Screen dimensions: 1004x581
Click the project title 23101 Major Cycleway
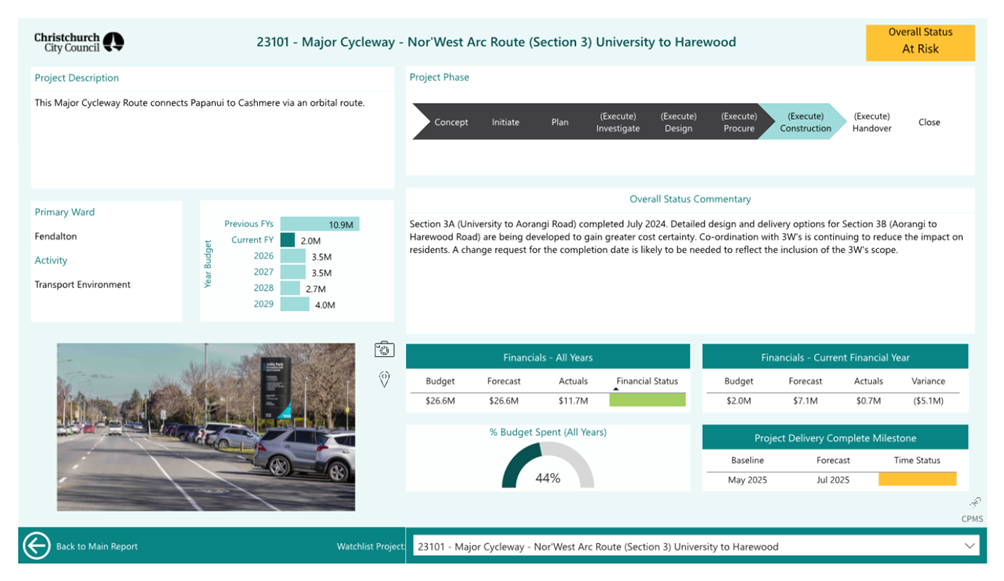pos(496,42)
